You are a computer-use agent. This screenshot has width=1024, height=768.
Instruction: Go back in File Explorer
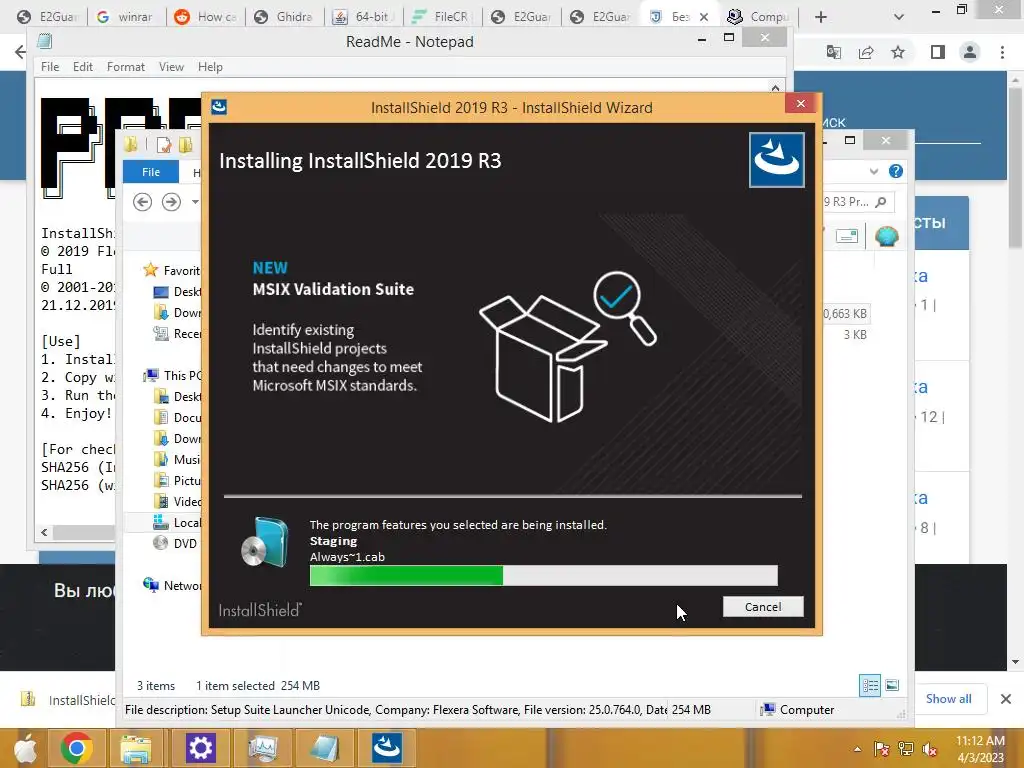point(142,202)
